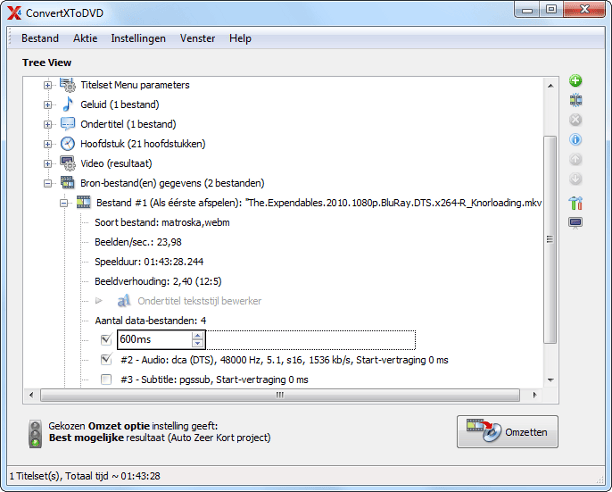Click the 'Best mogelijke resultaat' advice text
The width and height of the screenshot is (612, 492).
tap(160, 438)
